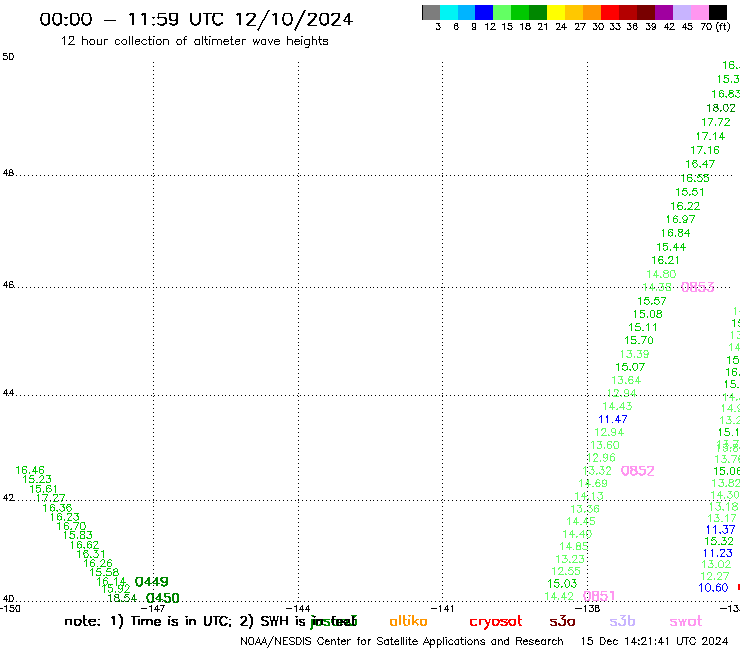Select the wave height value 18.02

[x=721, y=108]
